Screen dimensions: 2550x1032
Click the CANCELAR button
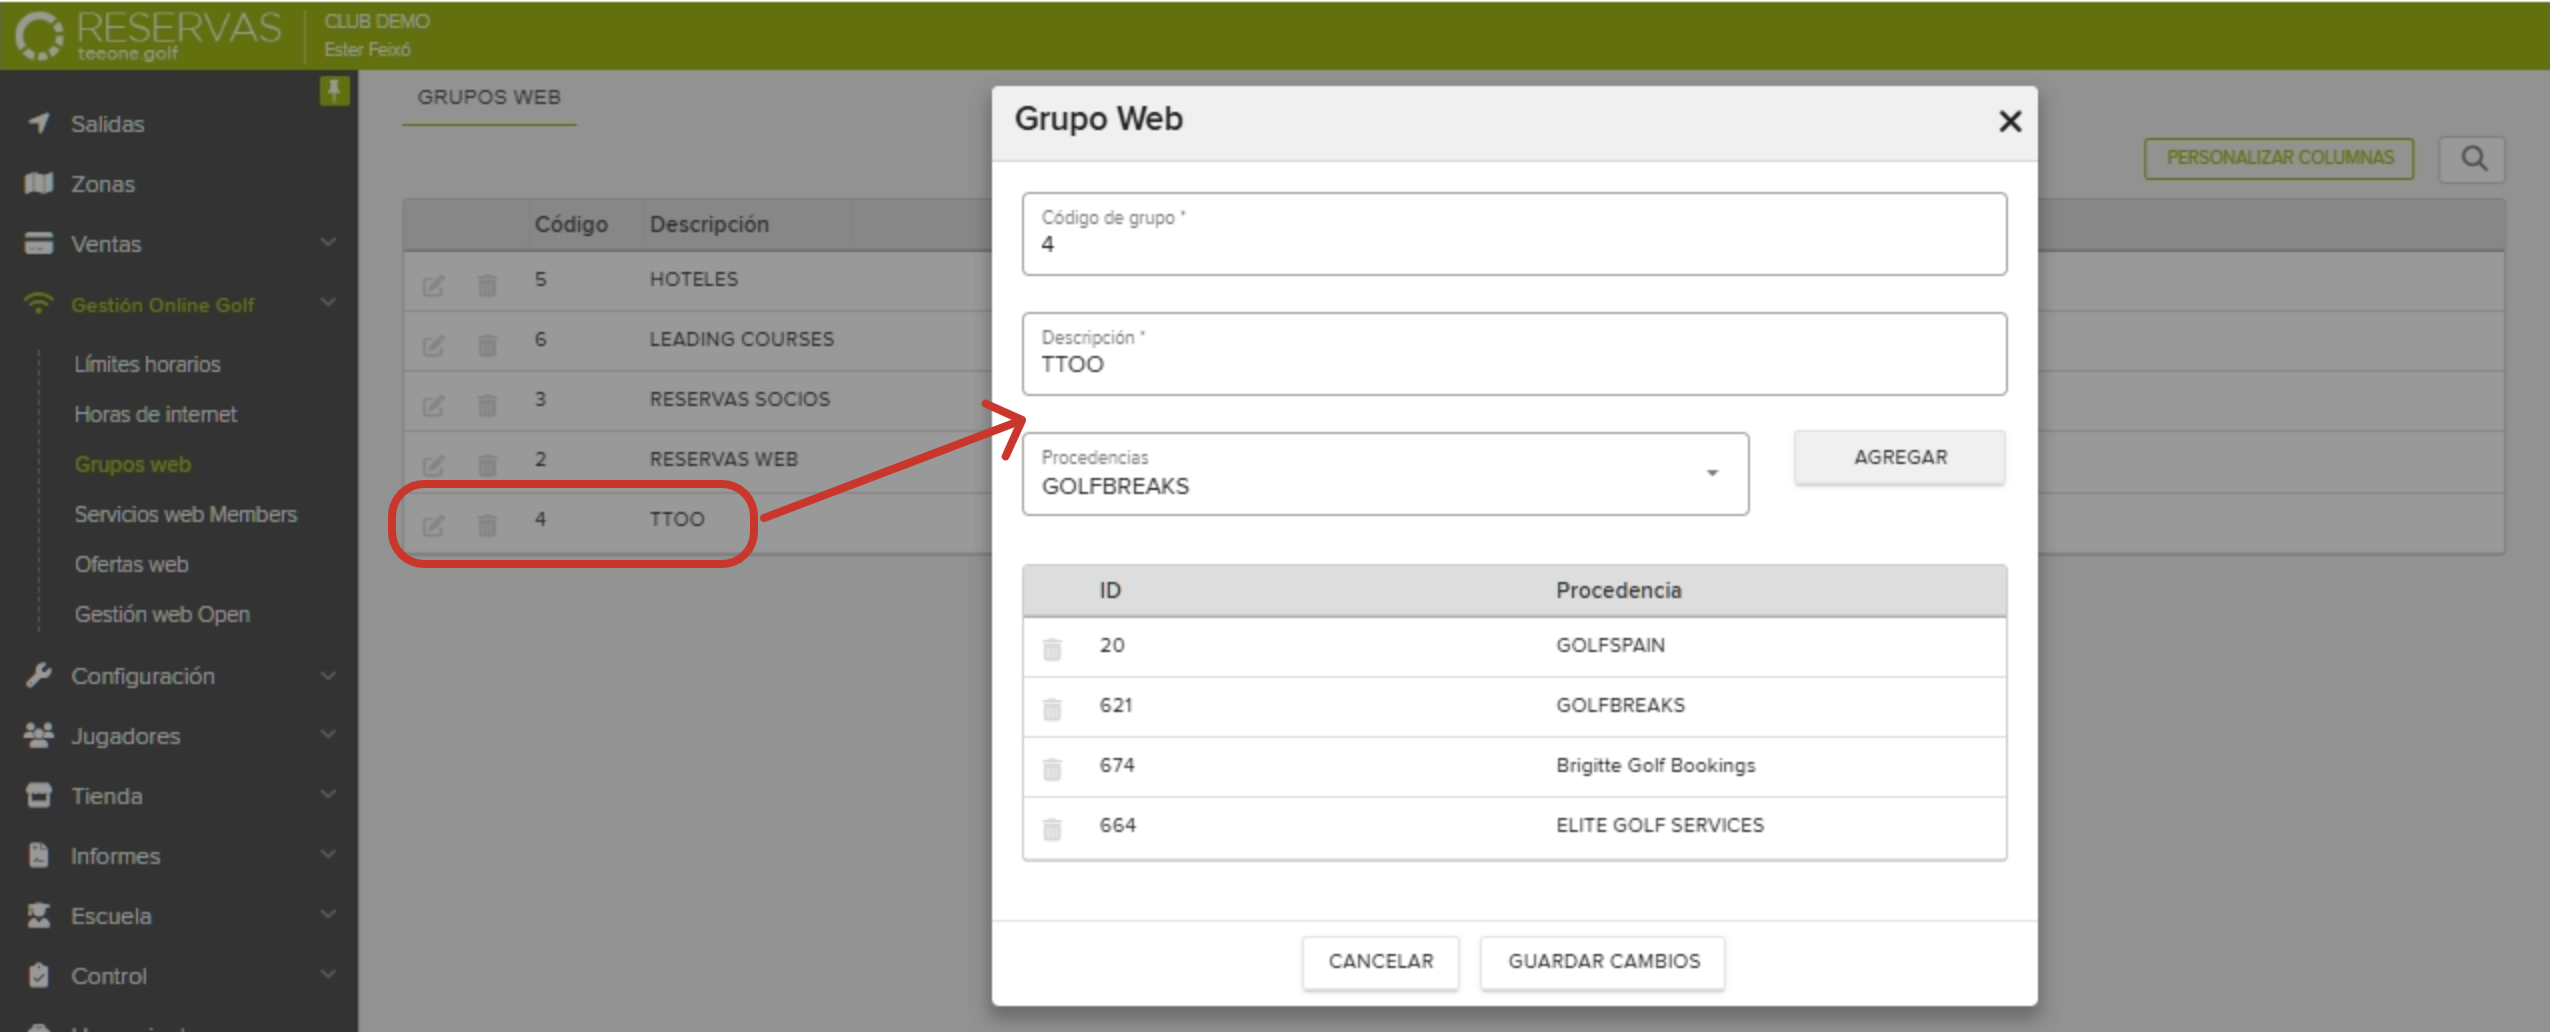(1380, 961)
